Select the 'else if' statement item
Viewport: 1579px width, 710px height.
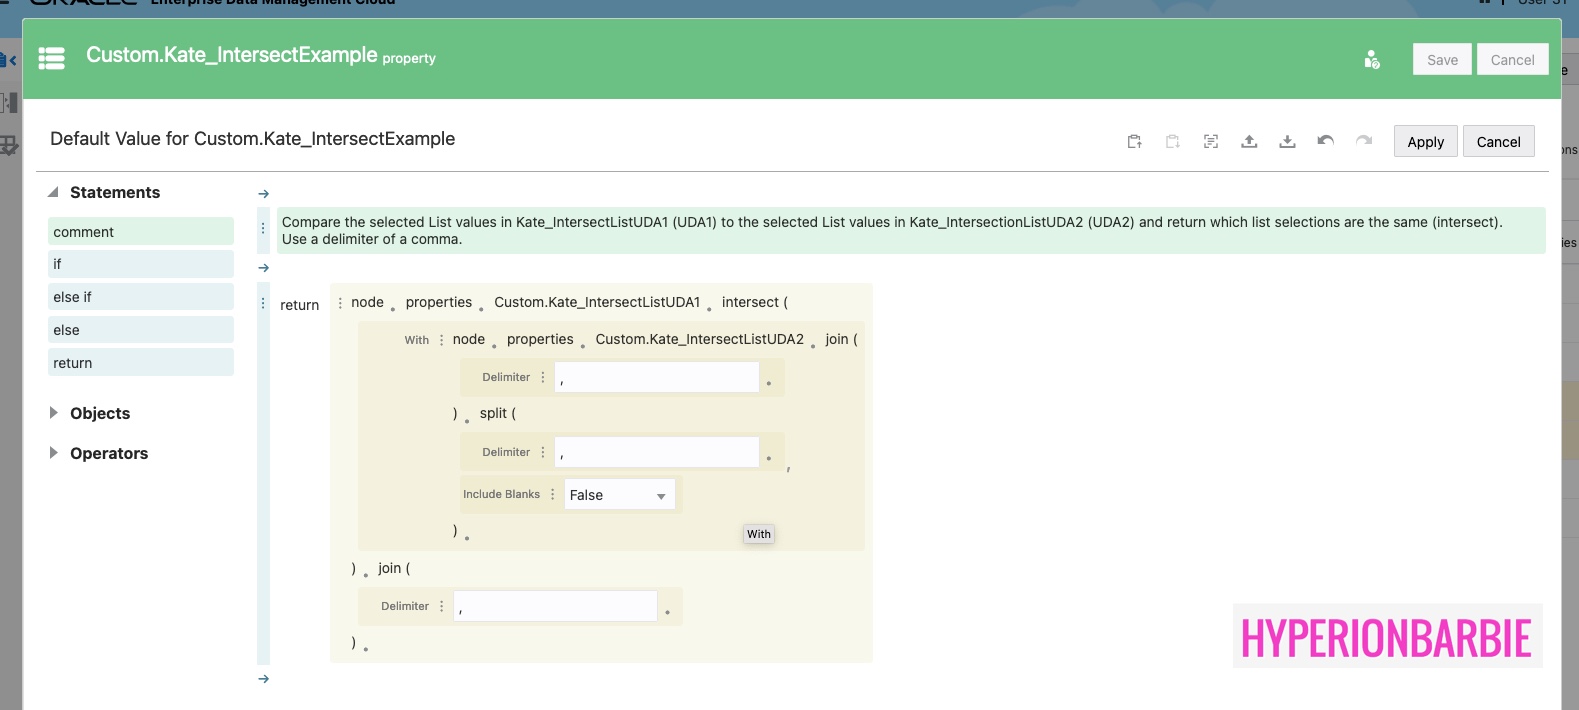point(140,297)
